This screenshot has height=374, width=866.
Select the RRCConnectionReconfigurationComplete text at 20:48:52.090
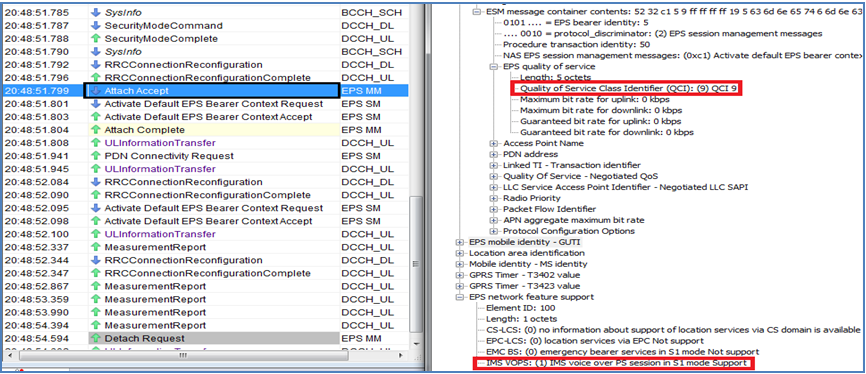(x=208, y=195)
